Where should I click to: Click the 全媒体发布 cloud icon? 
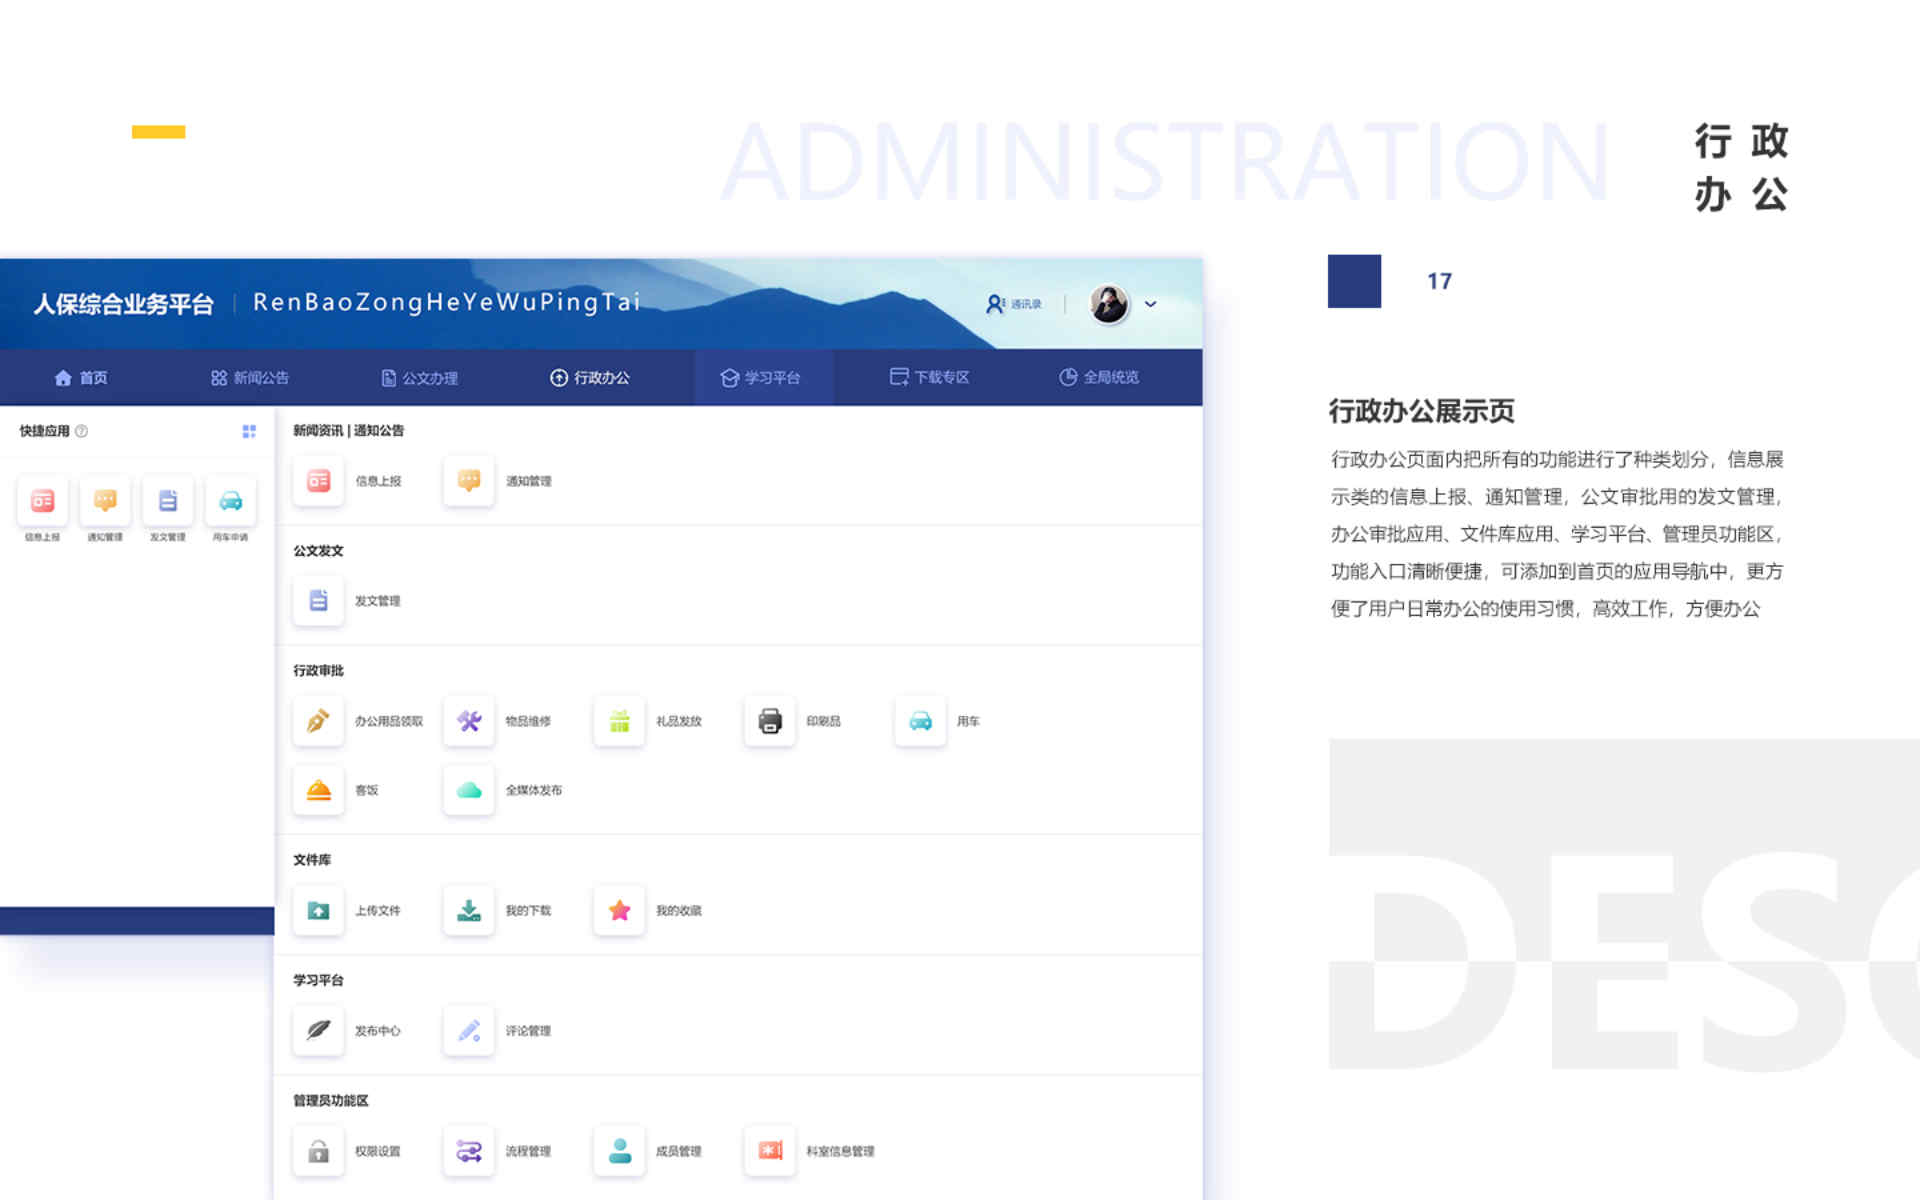[468, 790]
